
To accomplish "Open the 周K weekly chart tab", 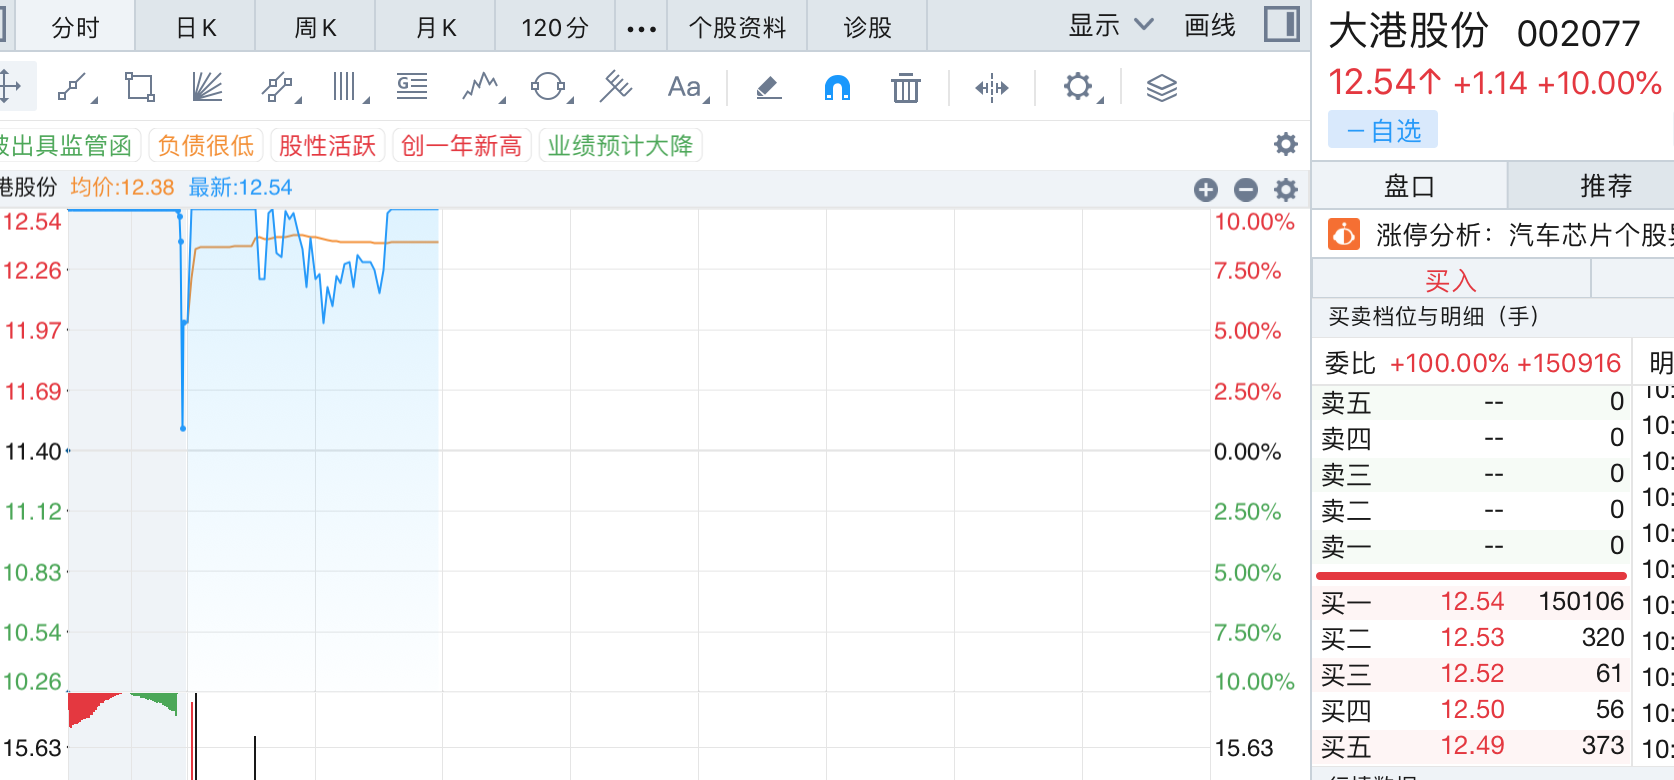I will (316, 27).
